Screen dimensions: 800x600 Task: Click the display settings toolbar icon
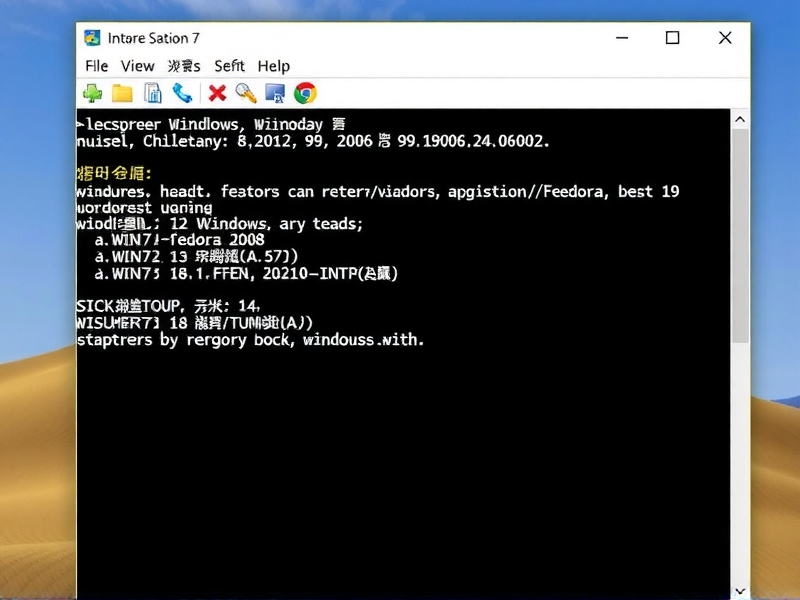point(275,92)
